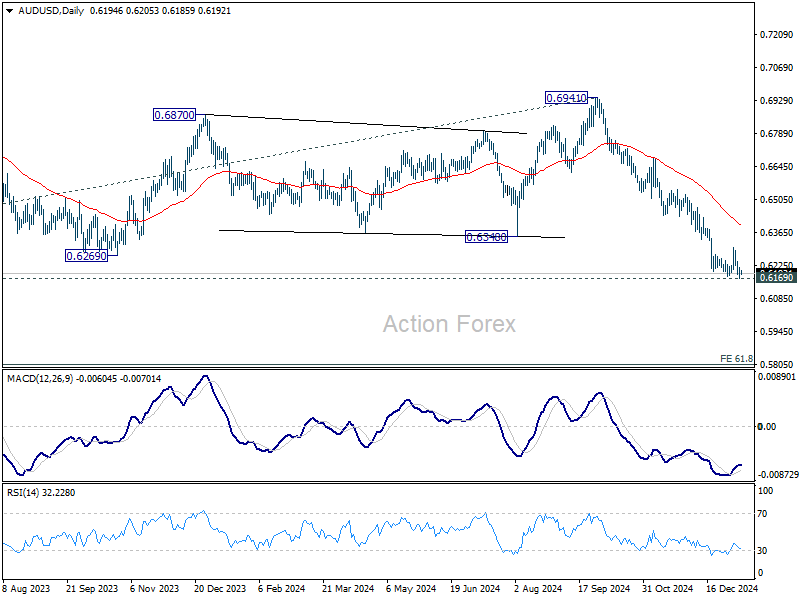
Task: Select the RSI 70 level label
Action: [762, 514]
